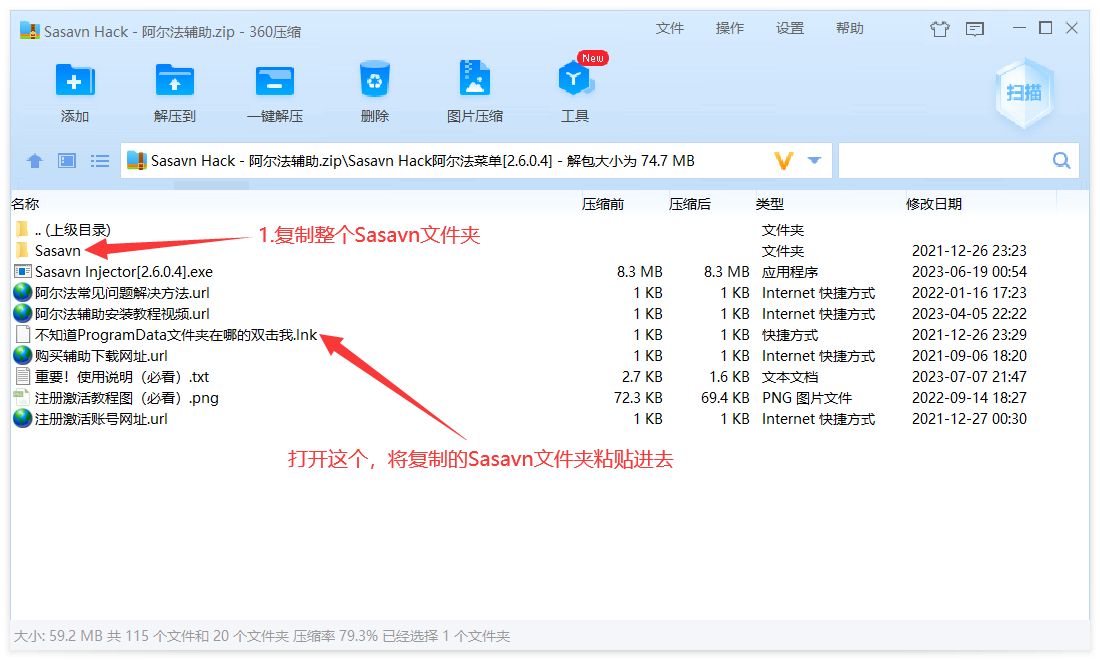Click the 文本文档 type cell
This screenshot has width=1100, height=660.
[x=790, y=377]
